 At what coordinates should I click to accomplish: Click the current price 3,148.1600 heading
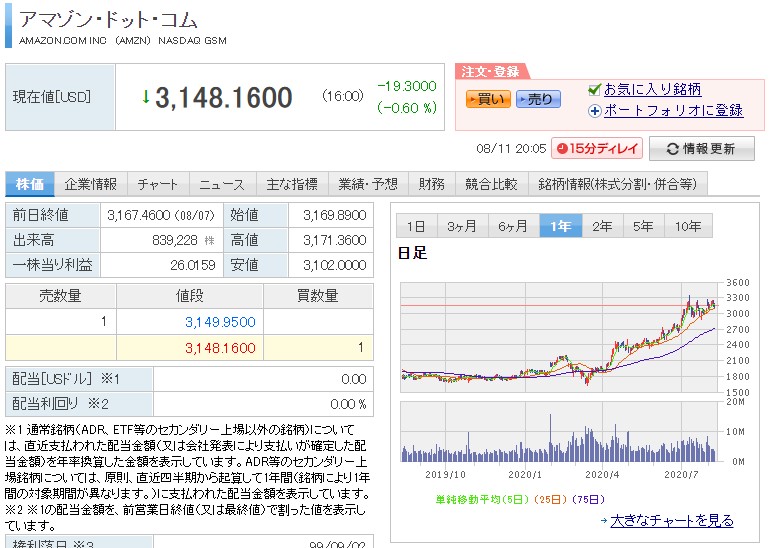(x=224, y=97)
